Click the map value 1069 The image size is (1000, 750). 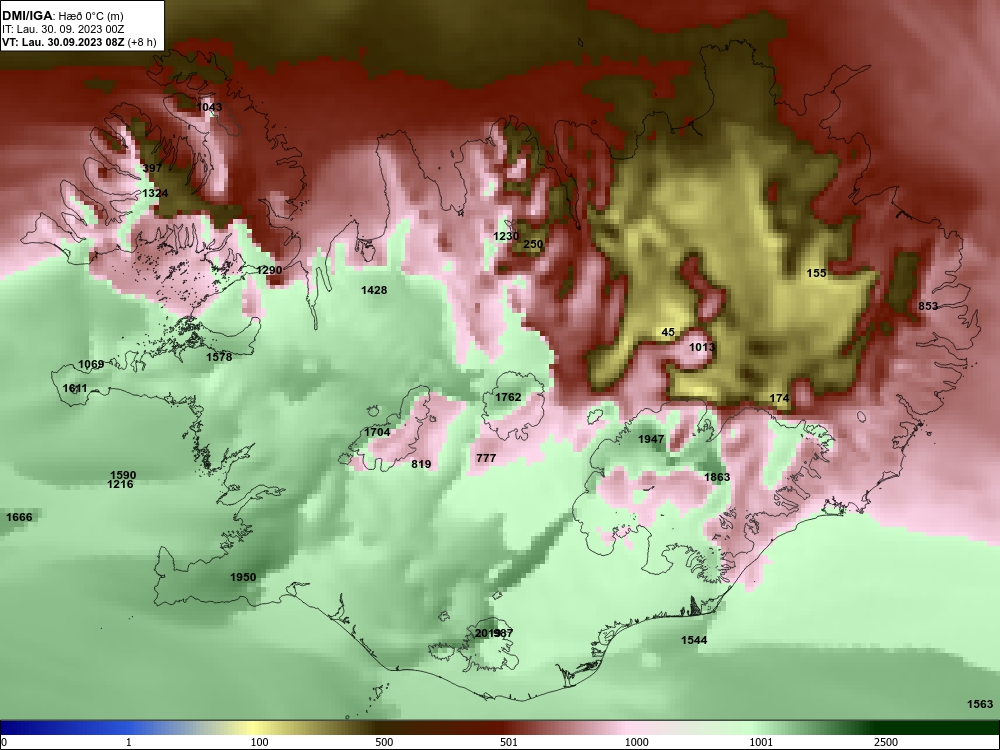pos(91,364)
